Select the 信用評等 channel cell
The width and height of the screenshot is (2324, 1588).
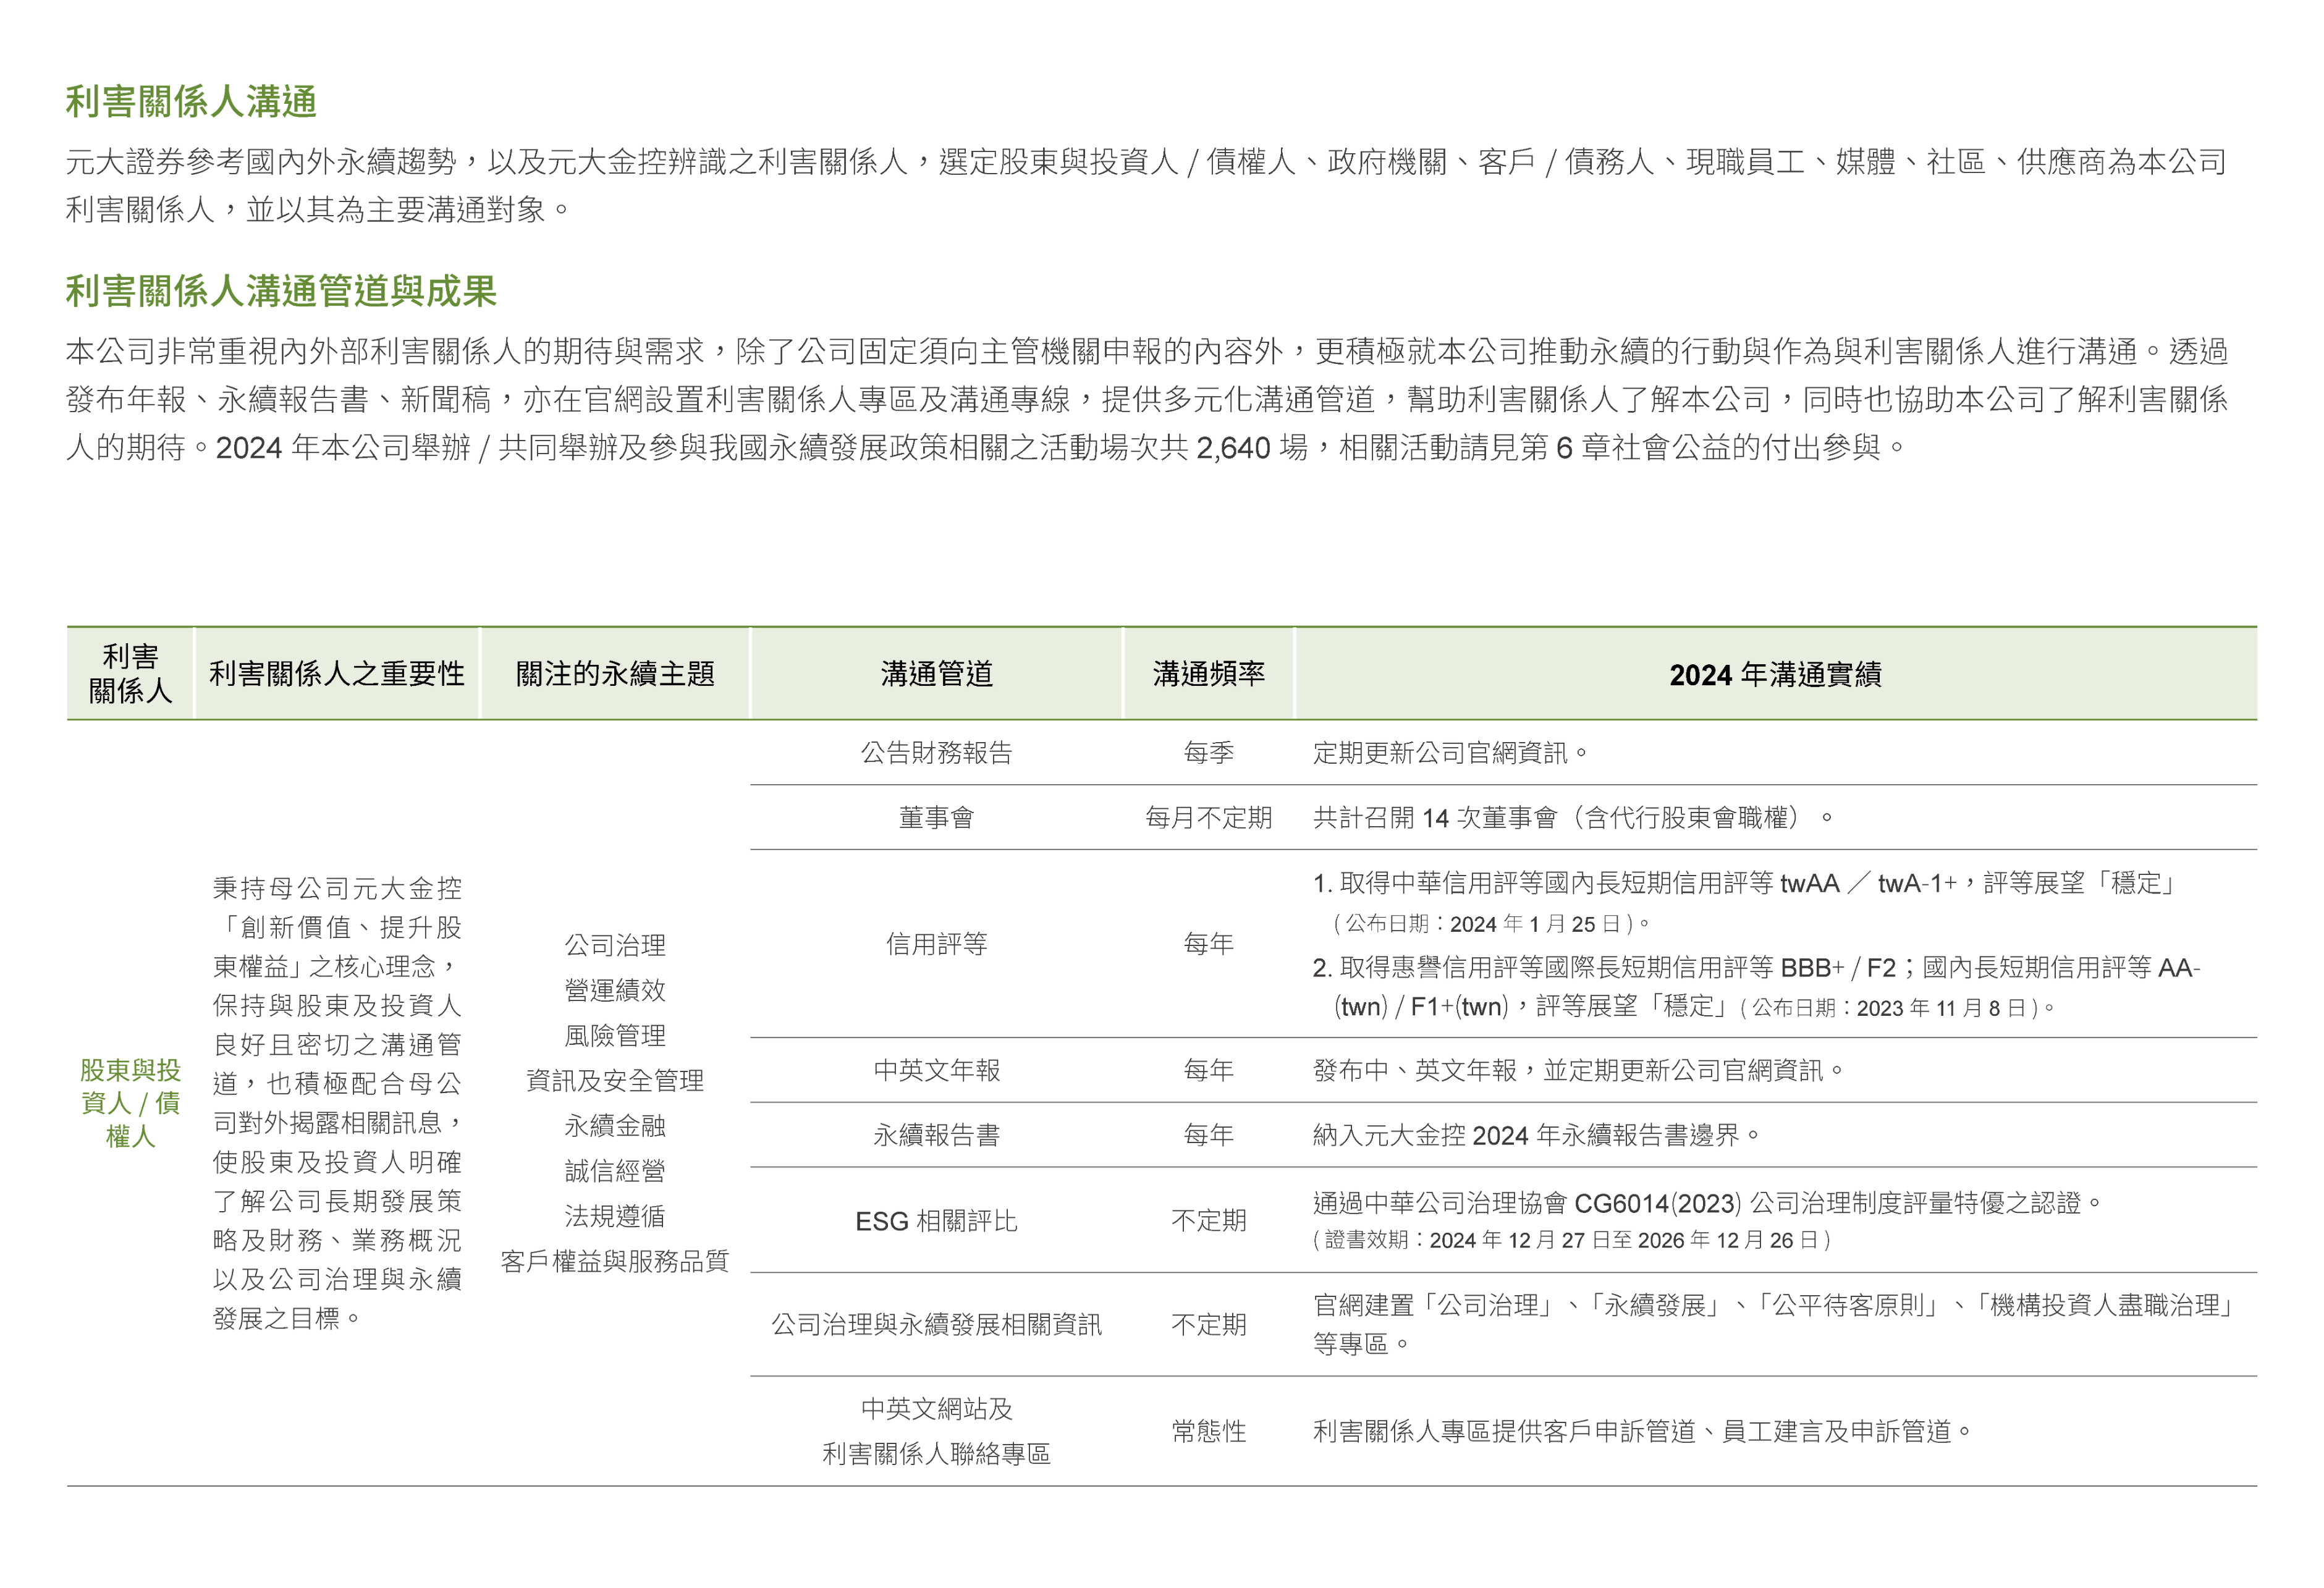[x=936, y=944]
